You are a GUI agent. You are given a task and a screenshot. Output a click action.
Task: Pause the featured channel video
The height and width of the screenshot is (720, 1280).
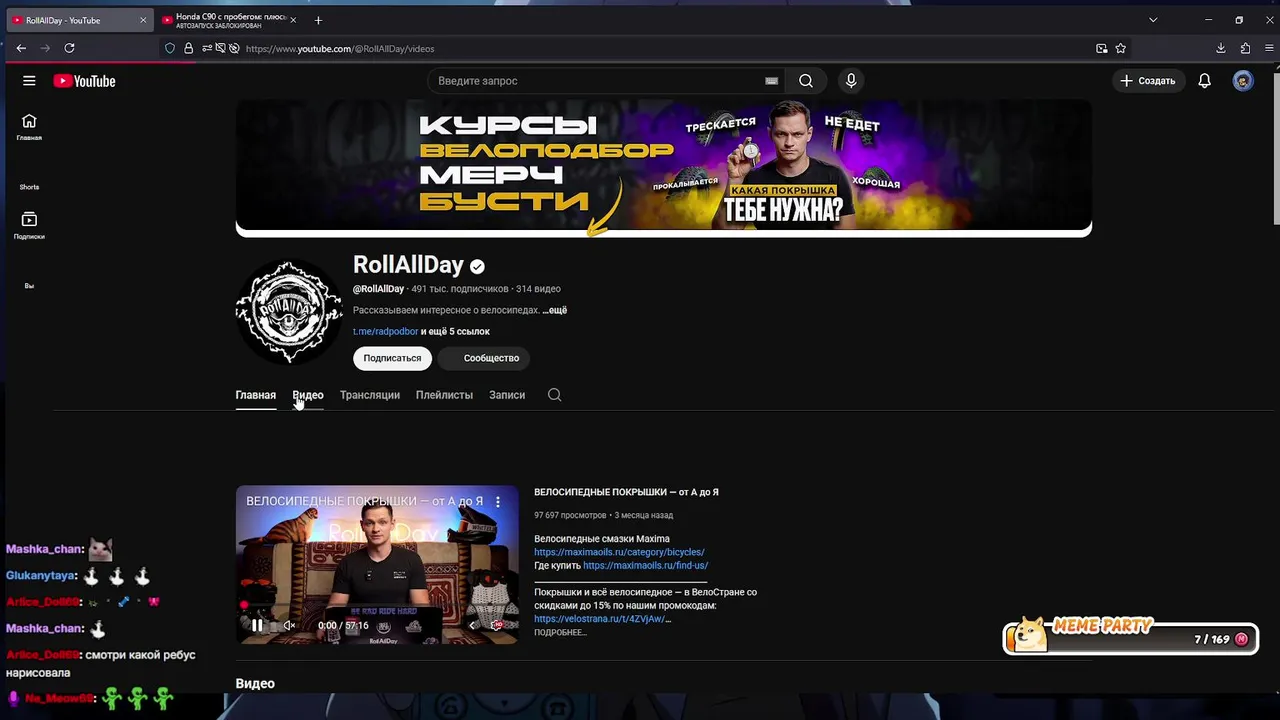coord(257,626)
